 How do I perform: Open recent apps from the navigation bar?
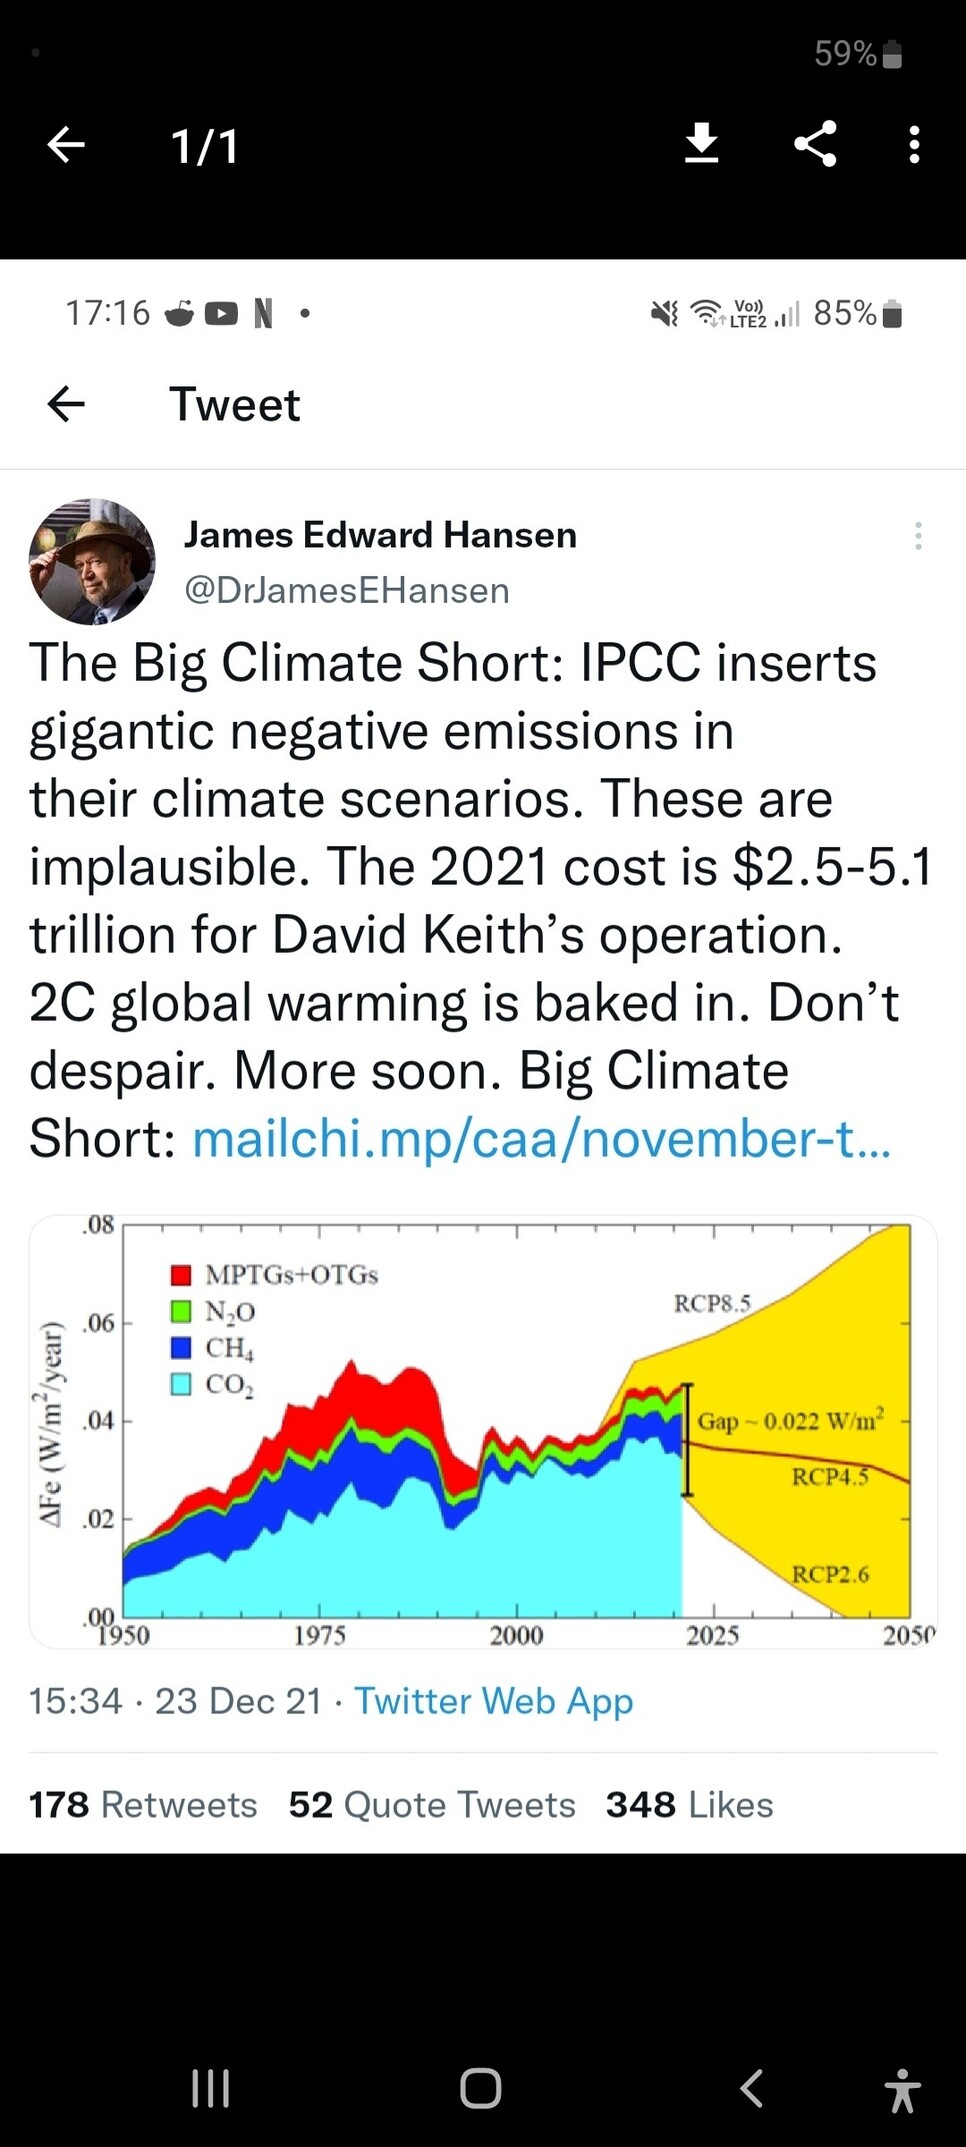pyautogui.click(x=211, y=2088)
